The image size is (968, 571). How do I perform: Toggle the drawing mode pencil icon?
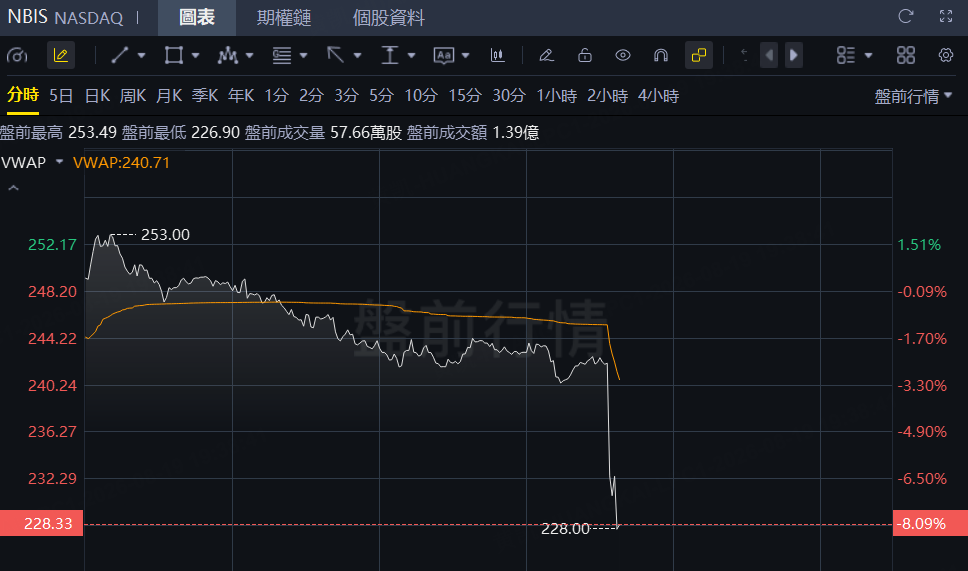(61, 56)
